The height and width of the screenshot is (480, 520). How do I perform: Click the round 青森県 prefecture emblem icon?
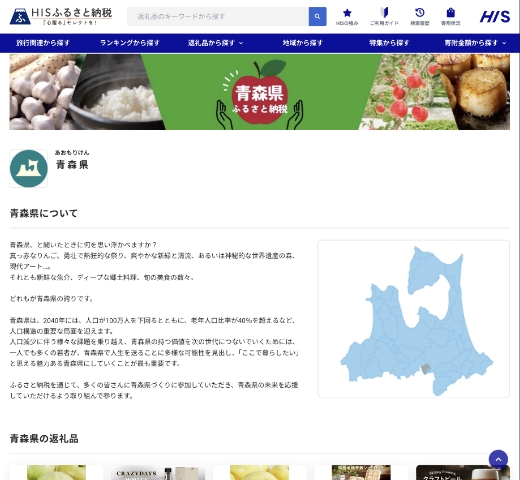[x=29, y=168]
